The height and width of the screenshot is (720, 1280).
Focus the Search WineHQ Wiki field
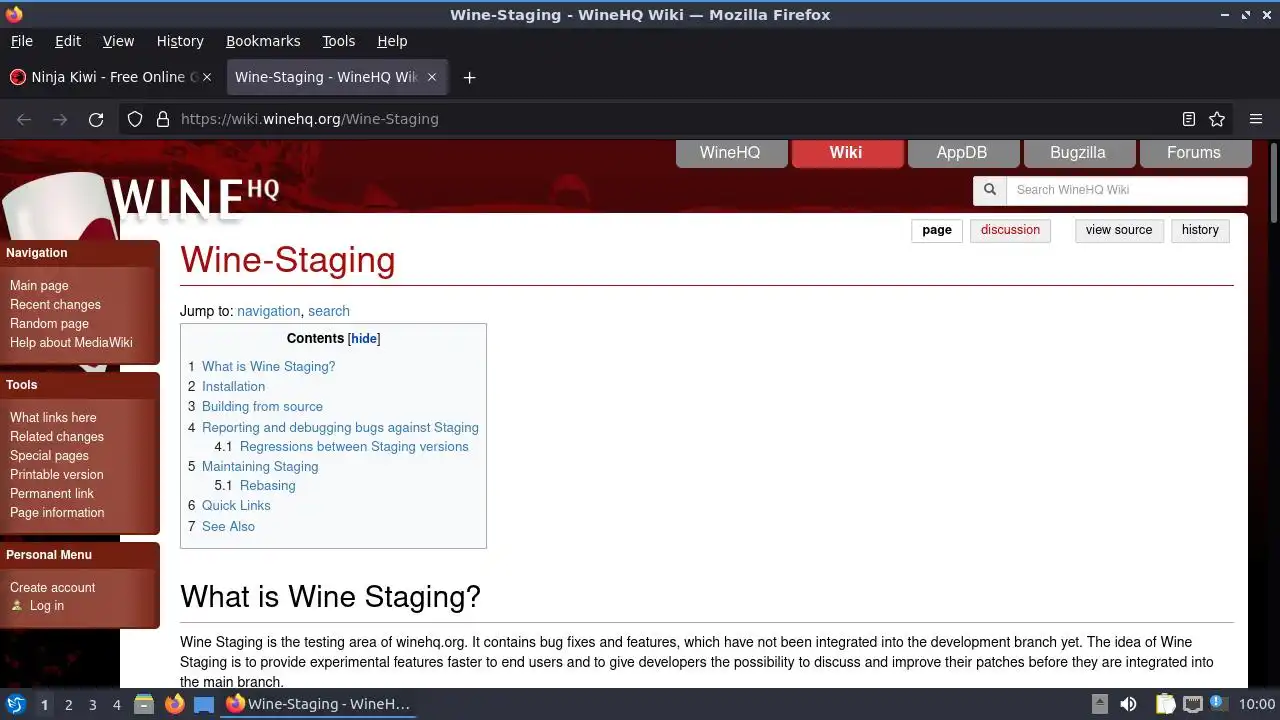click(1127, 190)
